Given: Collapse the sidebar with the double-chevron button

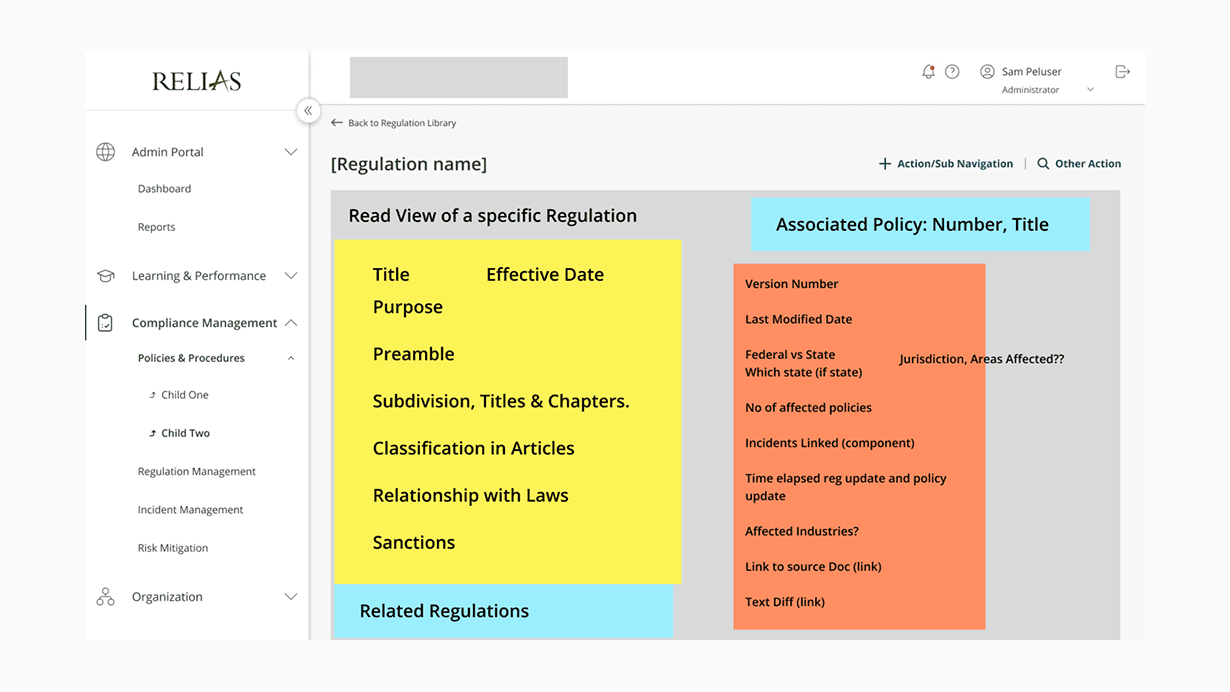Looking at the screenshot, I should pos(308,111).
